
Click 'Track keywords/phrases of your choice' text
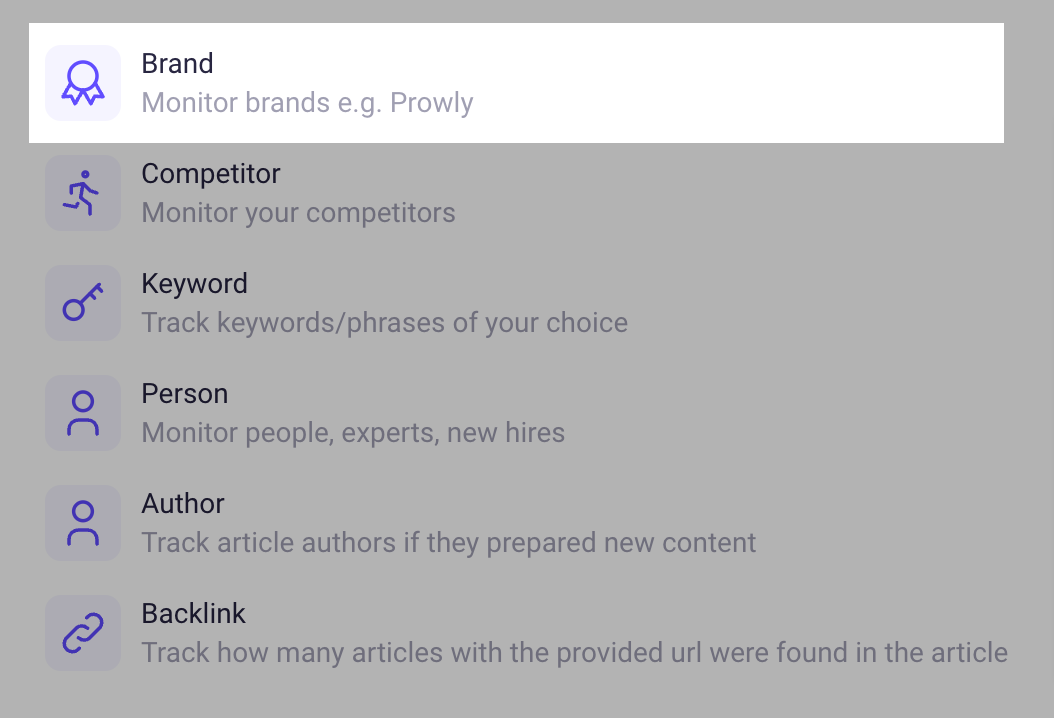coord(384,323)
